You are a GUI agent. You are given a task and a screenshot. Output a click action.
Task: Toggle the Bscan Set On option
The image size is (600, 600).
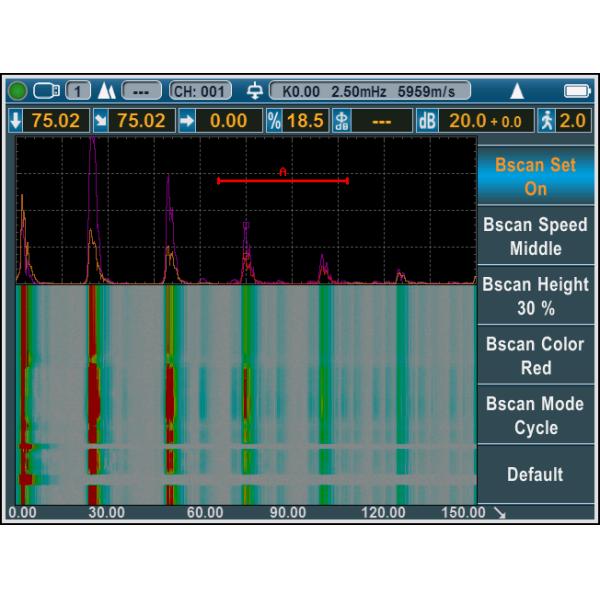tap(535, 176)
